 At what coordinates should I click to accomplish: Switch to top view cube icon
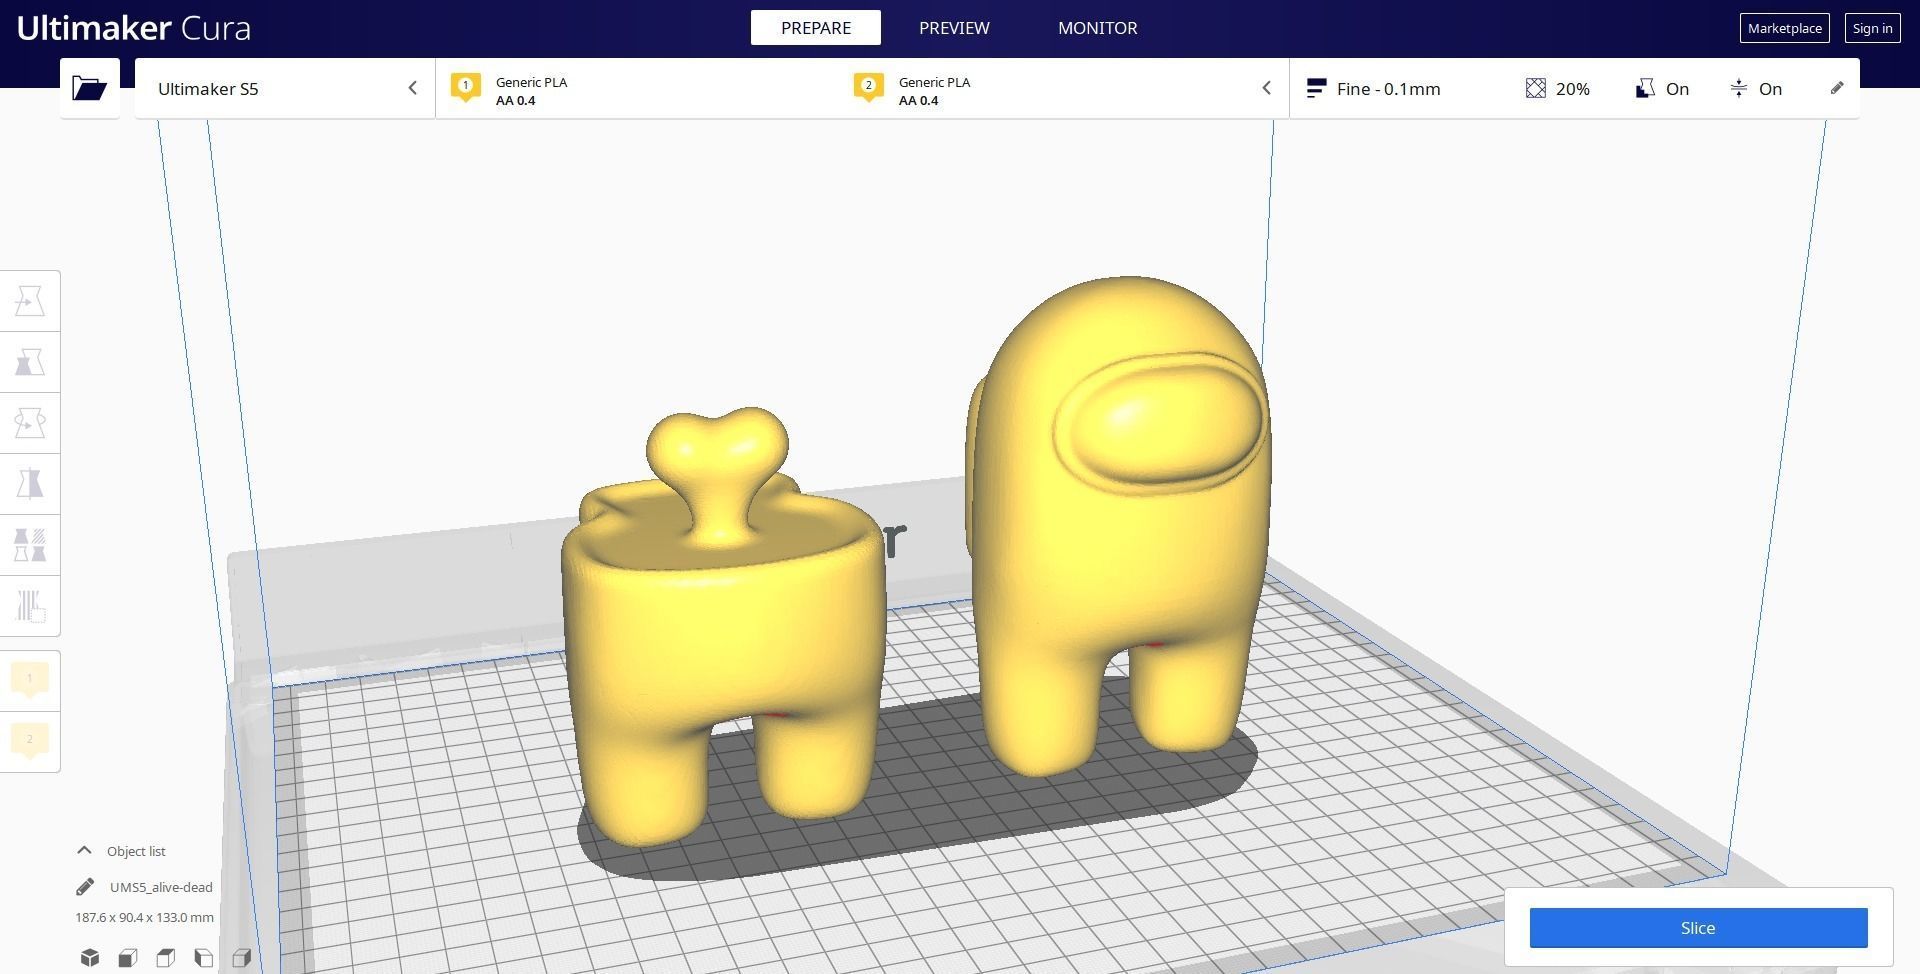click(166, 958)
